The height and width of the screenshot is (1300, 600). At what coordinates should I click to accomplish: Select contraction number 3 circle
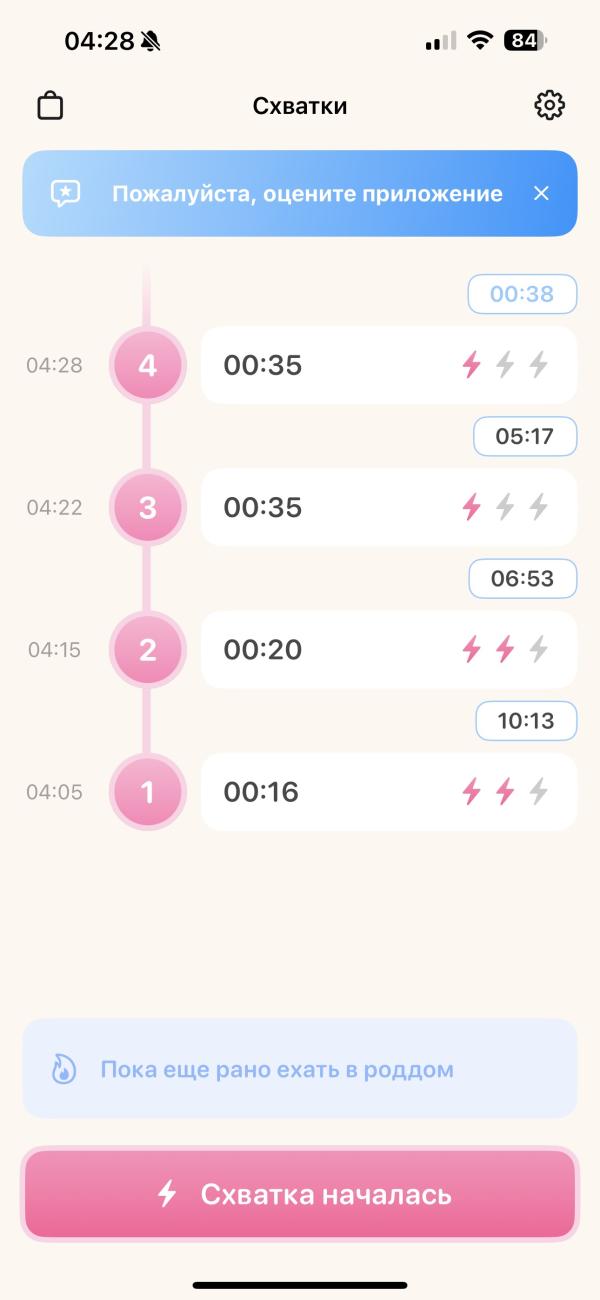point(147,508)
